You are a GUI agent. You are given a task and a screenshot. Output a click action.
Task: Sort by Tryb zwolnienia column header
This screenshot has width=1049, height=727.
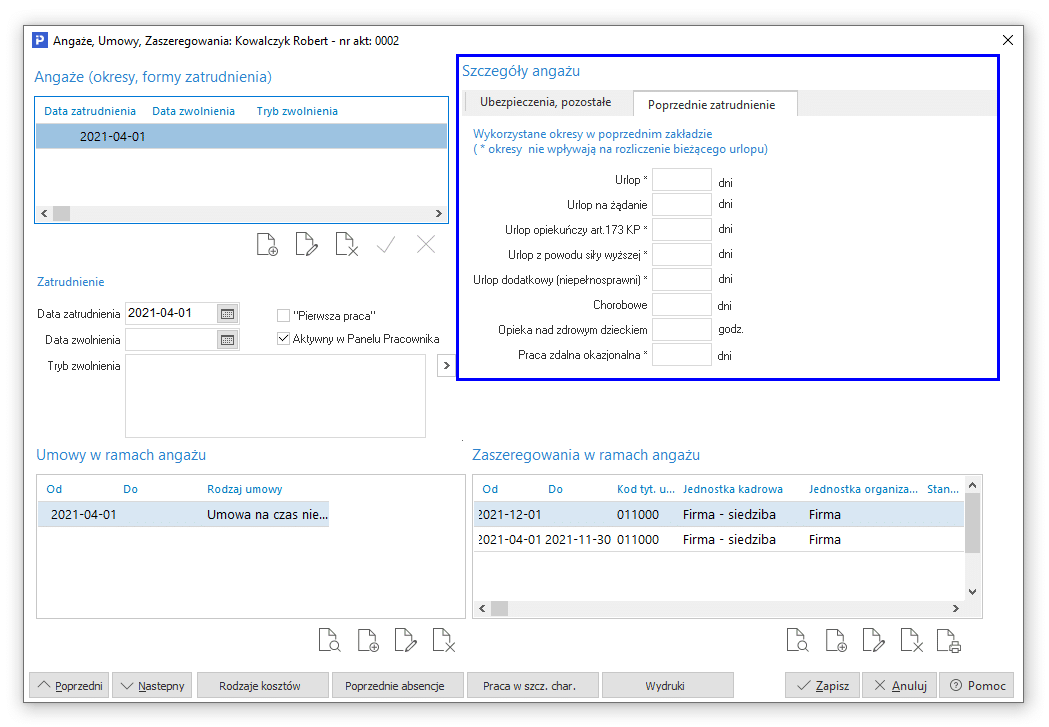tap(297, 111)
